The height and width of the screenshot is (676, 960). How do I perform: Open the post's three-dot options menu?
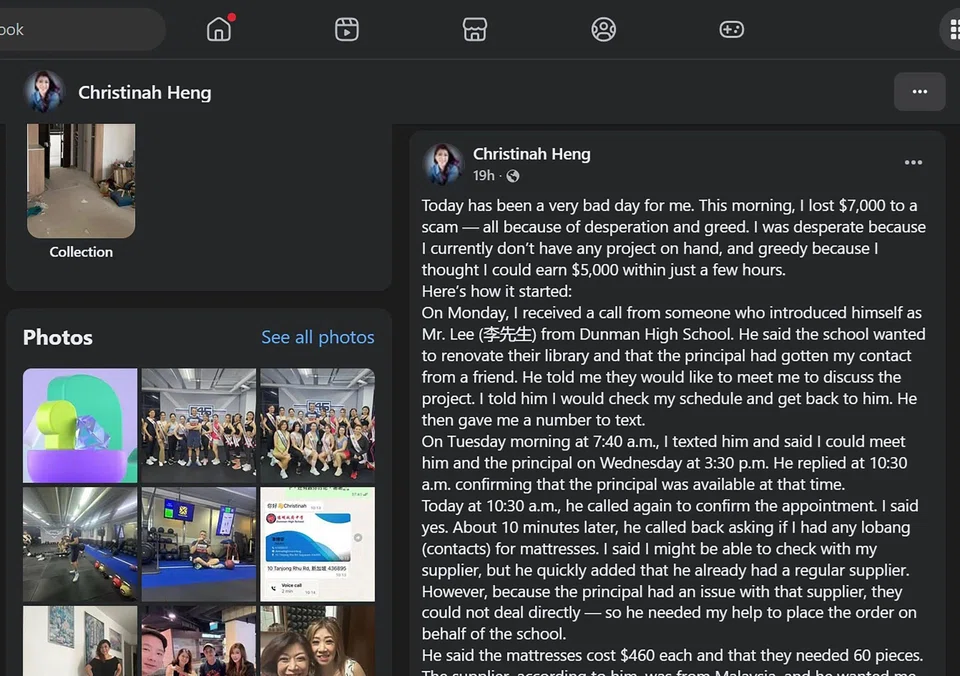click(x=913, y=162)
